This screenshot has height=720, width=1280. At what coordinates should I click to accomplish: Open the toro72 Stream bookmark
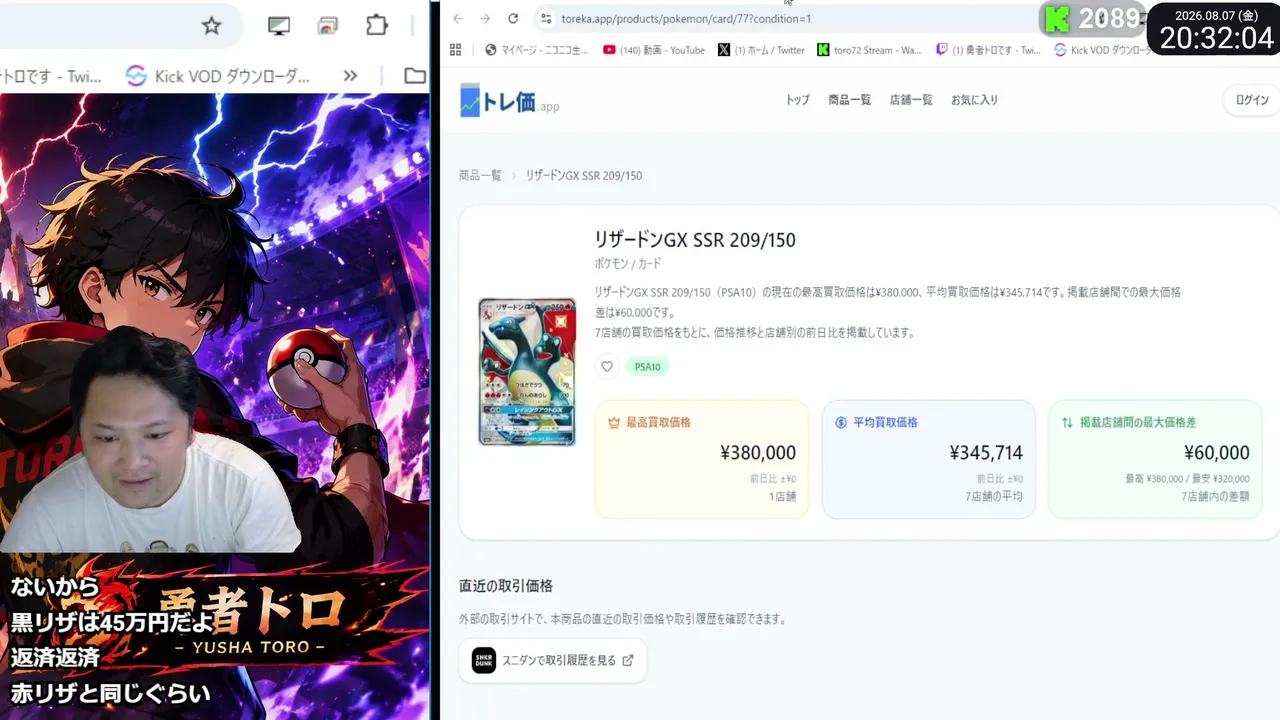click(869, 50)
